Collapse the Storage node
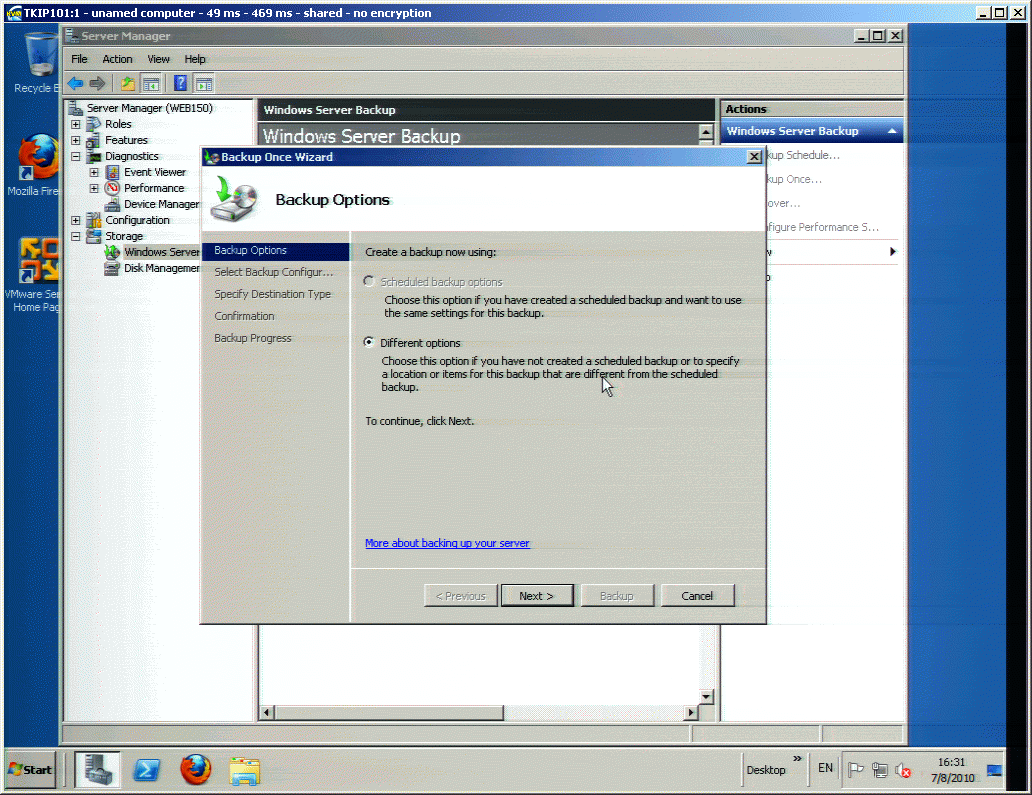The width and height of the screenshot is (1032, 795). pyautogui.click(x=76, y=236)
